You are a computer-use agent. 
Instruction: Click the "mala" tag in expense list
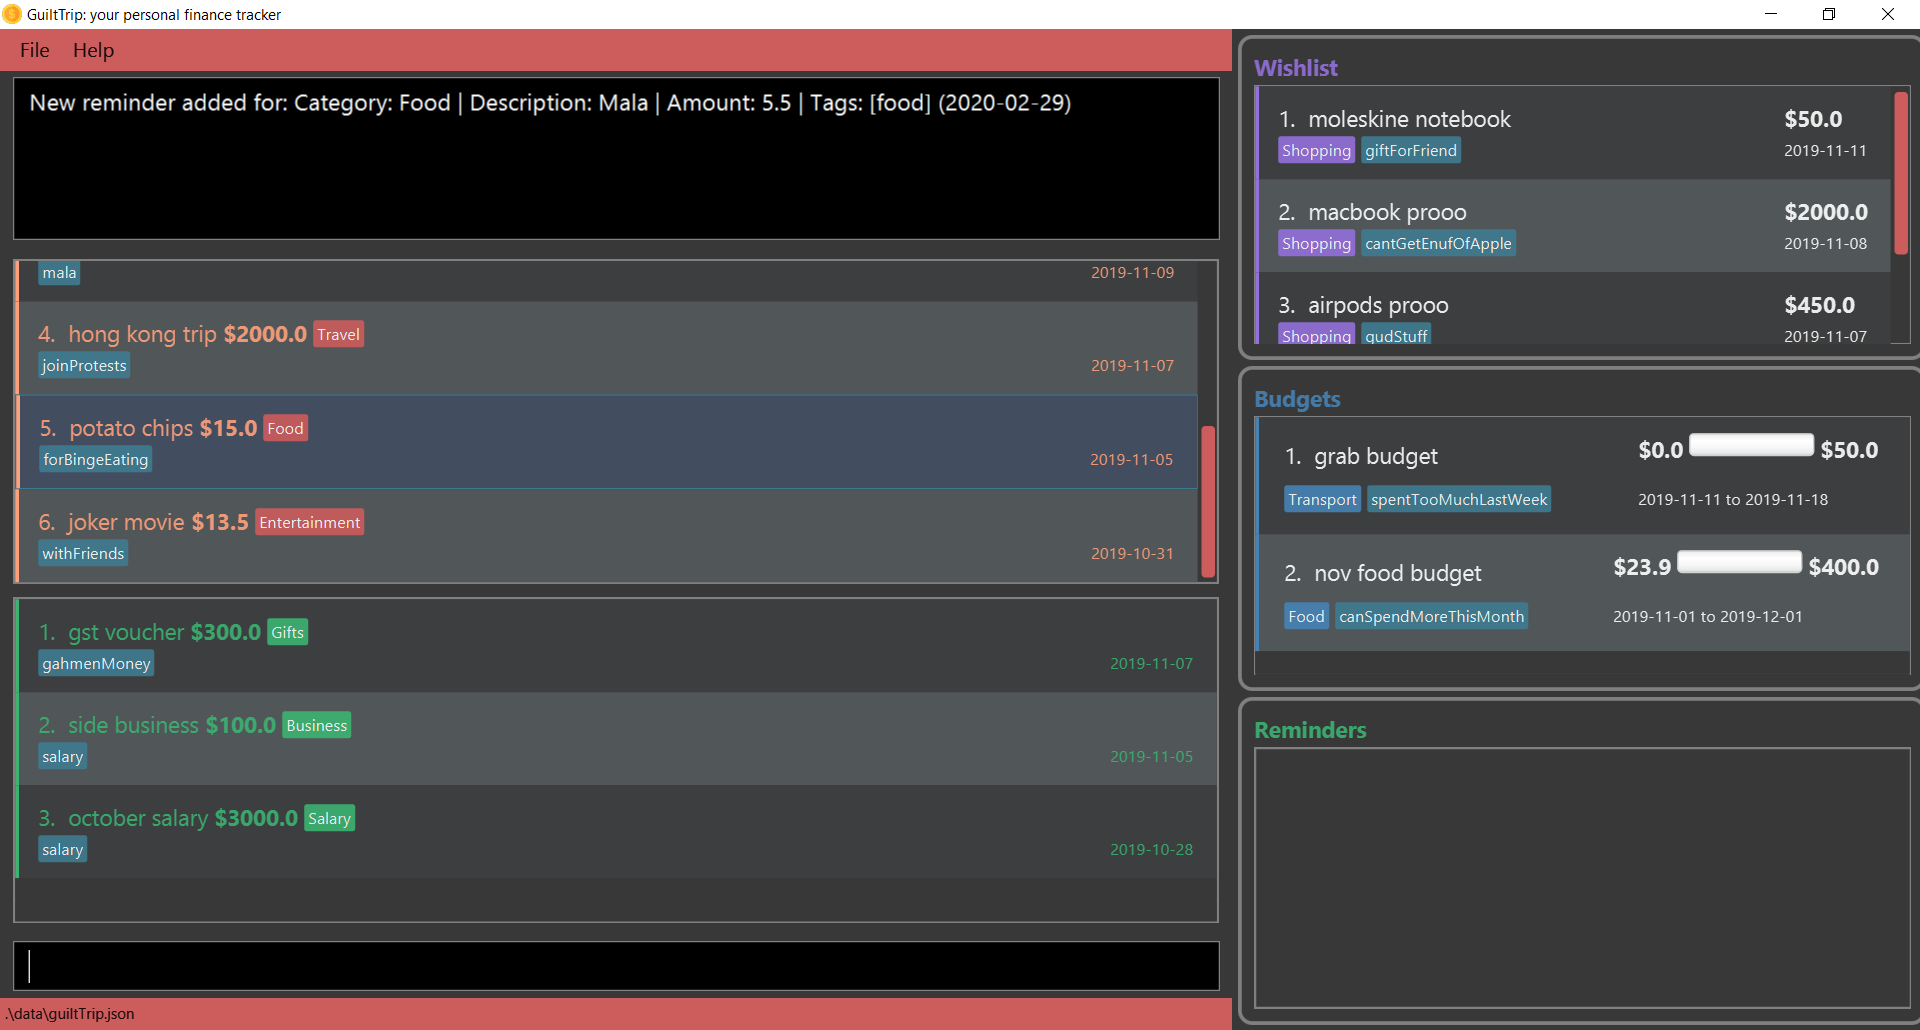[59, 273]
